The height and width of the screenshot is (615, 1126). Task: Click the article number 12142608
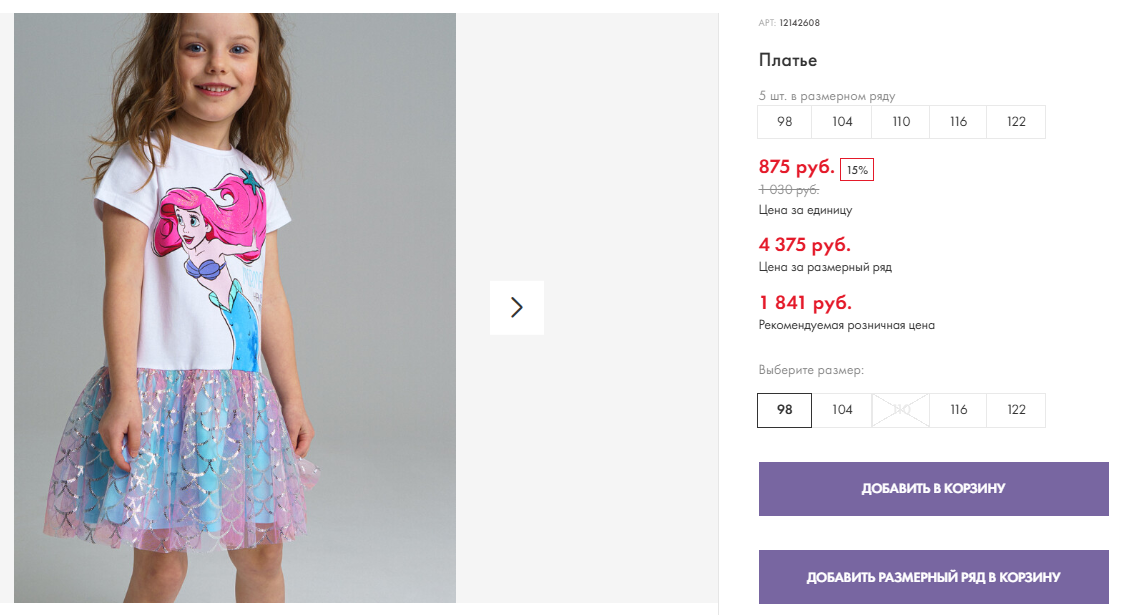[x=799, y=23]
